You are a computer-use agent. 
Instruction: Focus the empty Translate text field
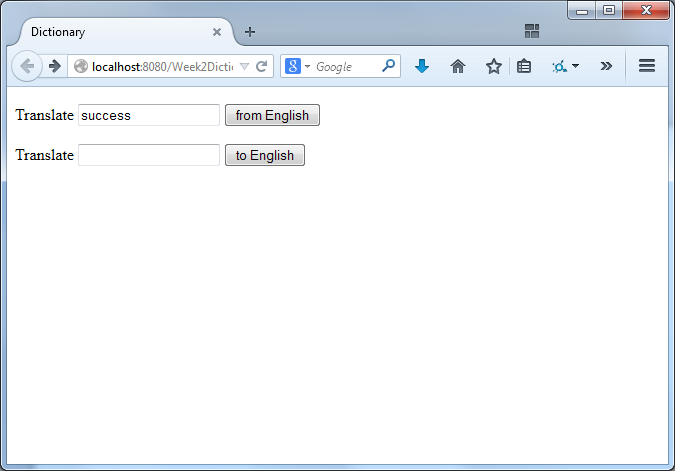tap(149, 155)
